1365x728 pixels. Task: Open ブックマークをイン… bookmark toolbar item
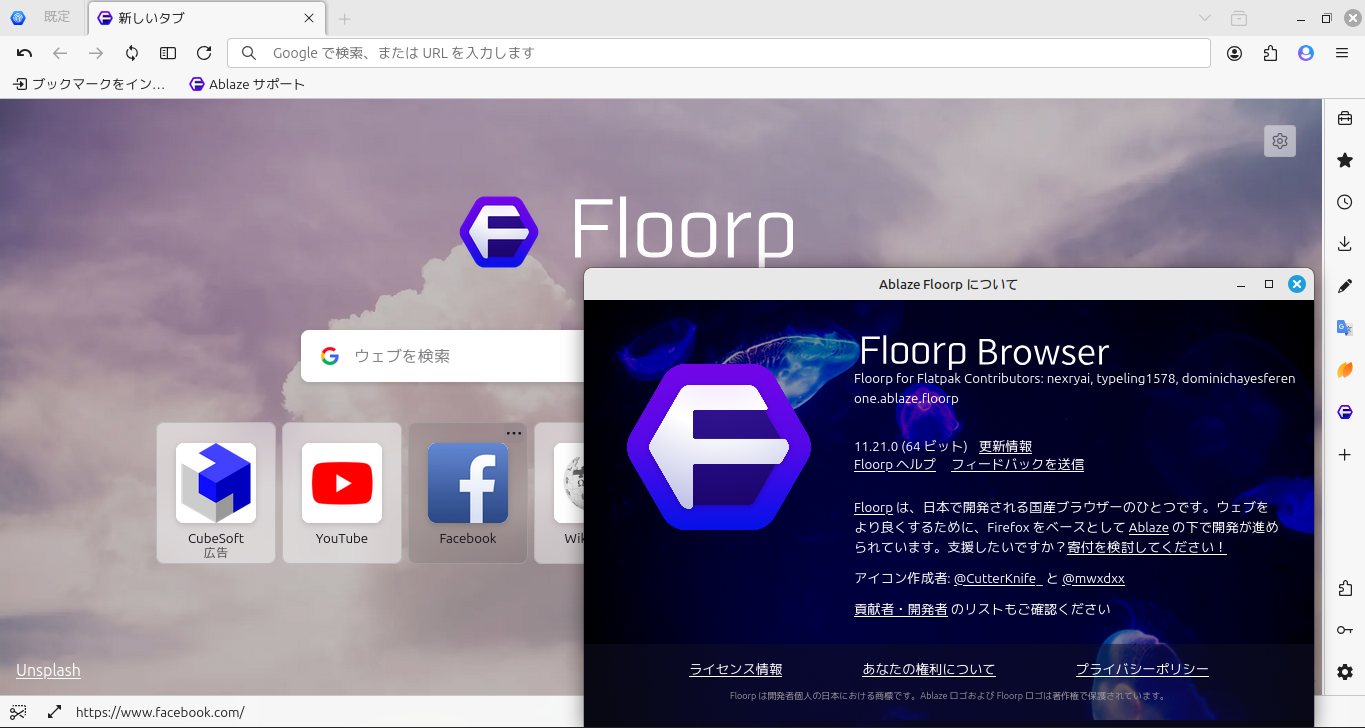click(x=89, y=84)
